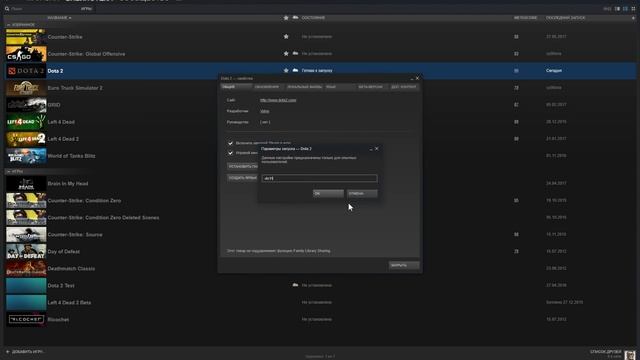Sort by the НАЗВАНИЕ column header
Screen dimensions: 640x360
tap(59, 18)
